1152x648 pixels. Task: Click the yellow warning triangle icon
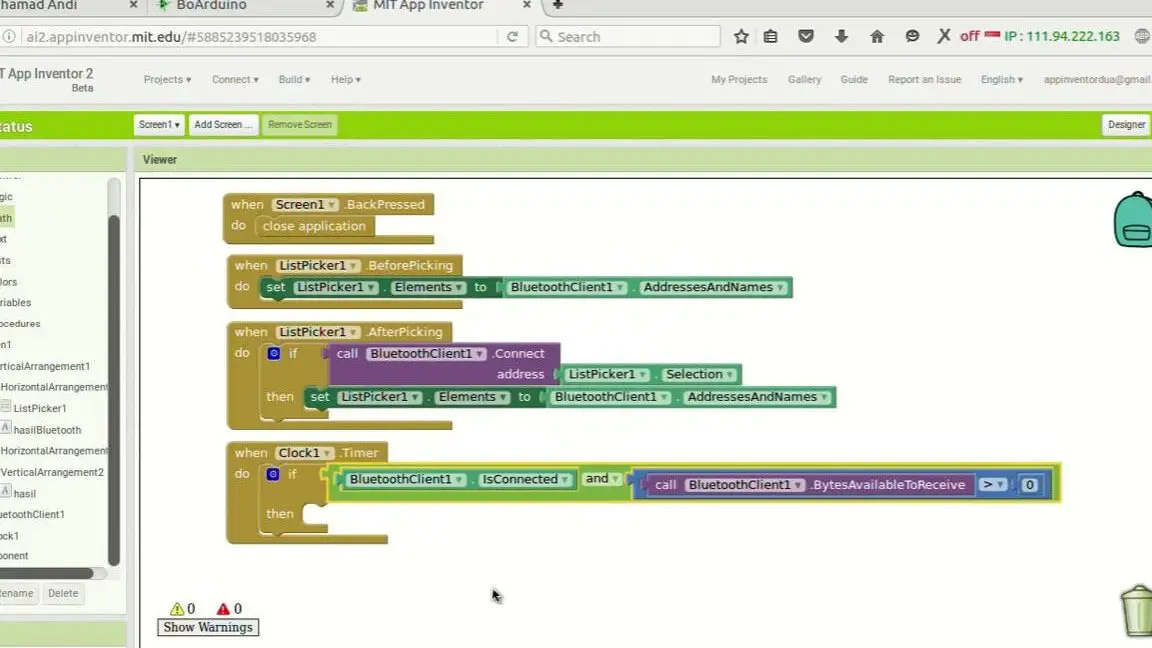[x=177, y=608]
